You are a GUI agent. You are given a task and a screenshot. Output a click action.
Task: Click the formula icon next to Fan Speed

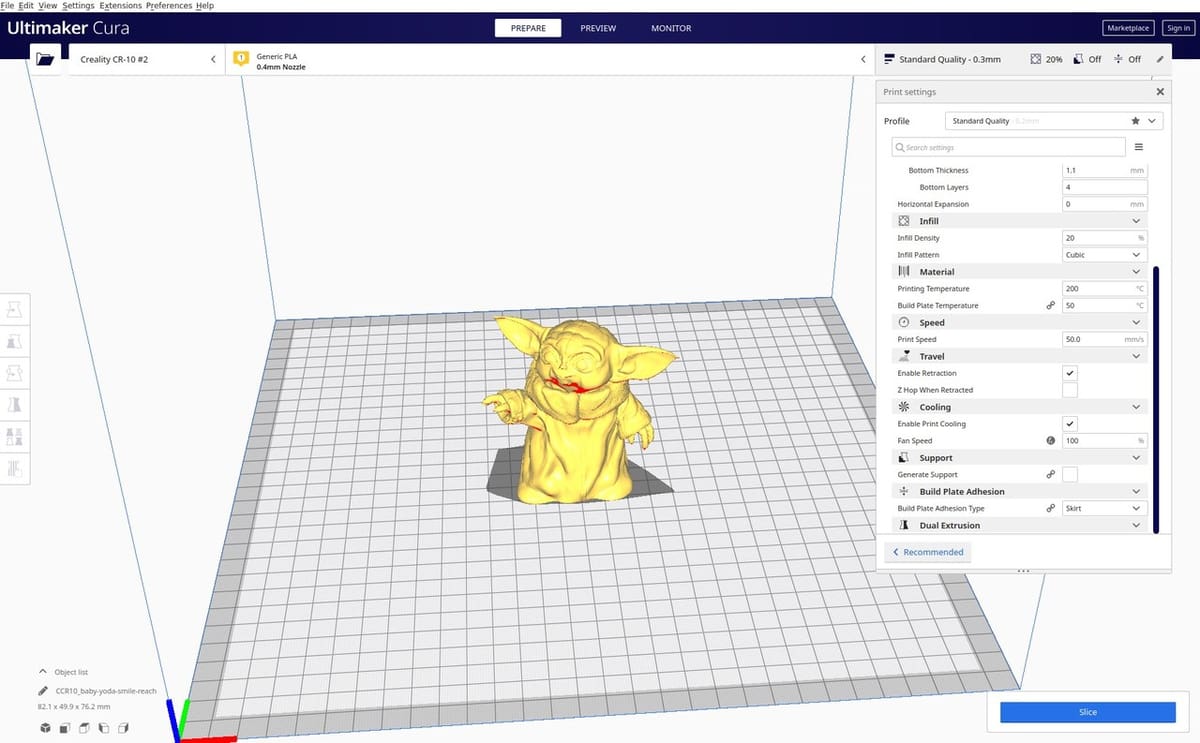pos(1050,441)
